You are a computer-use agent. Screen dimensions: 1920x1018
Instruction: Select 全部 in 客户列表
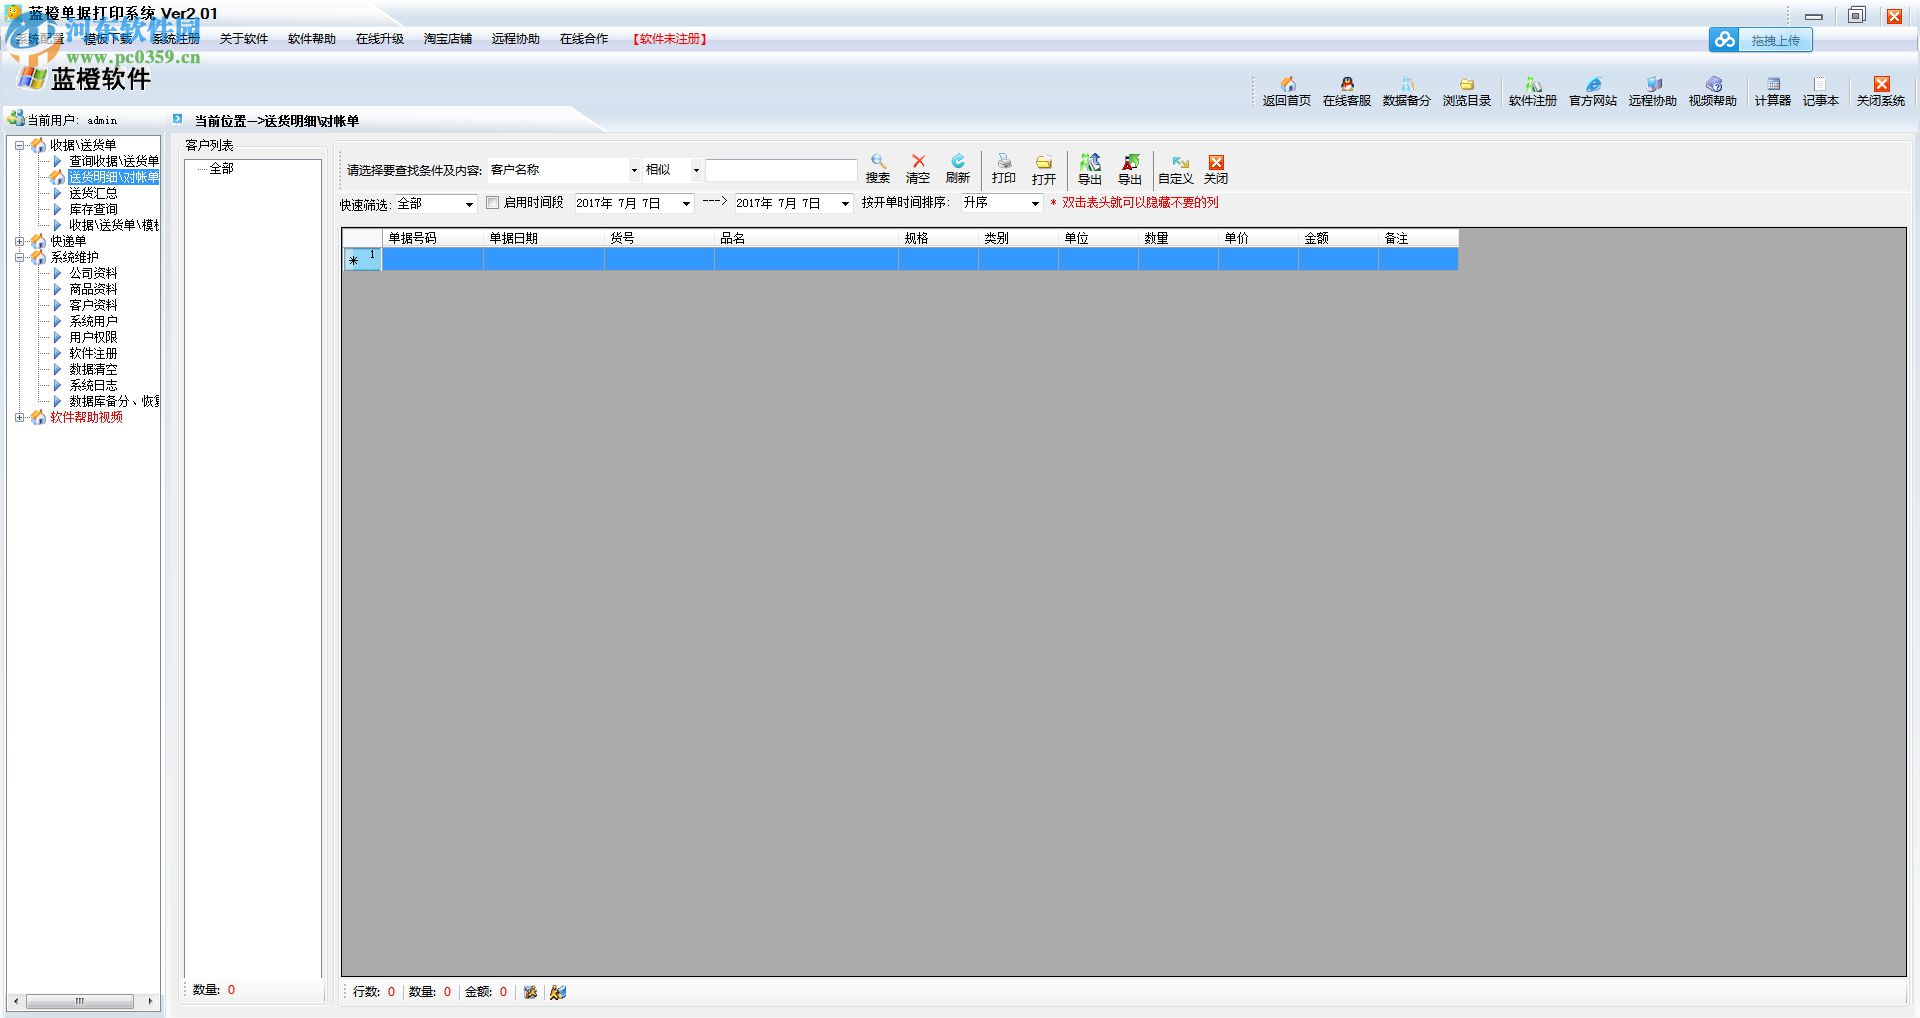click(x=221, y=169)
